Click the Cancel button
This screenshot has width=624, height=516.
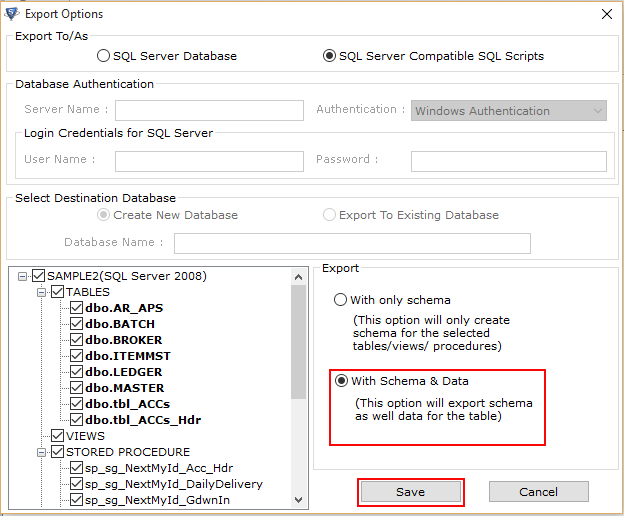click(538, 492)
